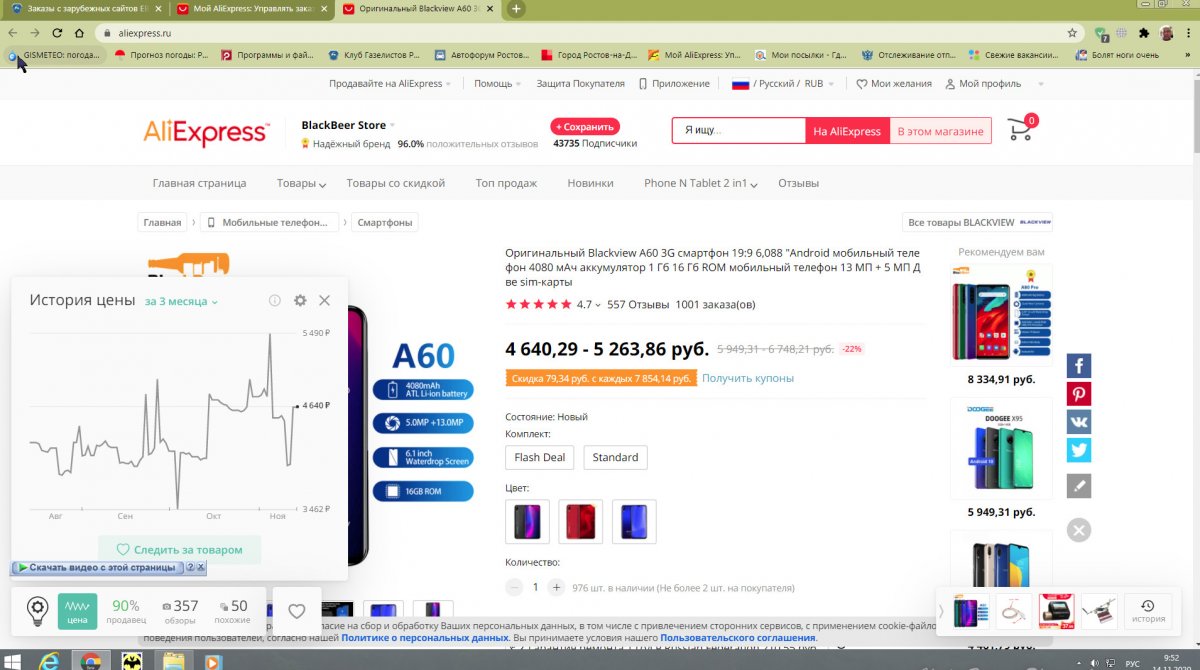Click the 'Следить за товаром' track button
Screen dimensions: 1200x670
point(179,549)
